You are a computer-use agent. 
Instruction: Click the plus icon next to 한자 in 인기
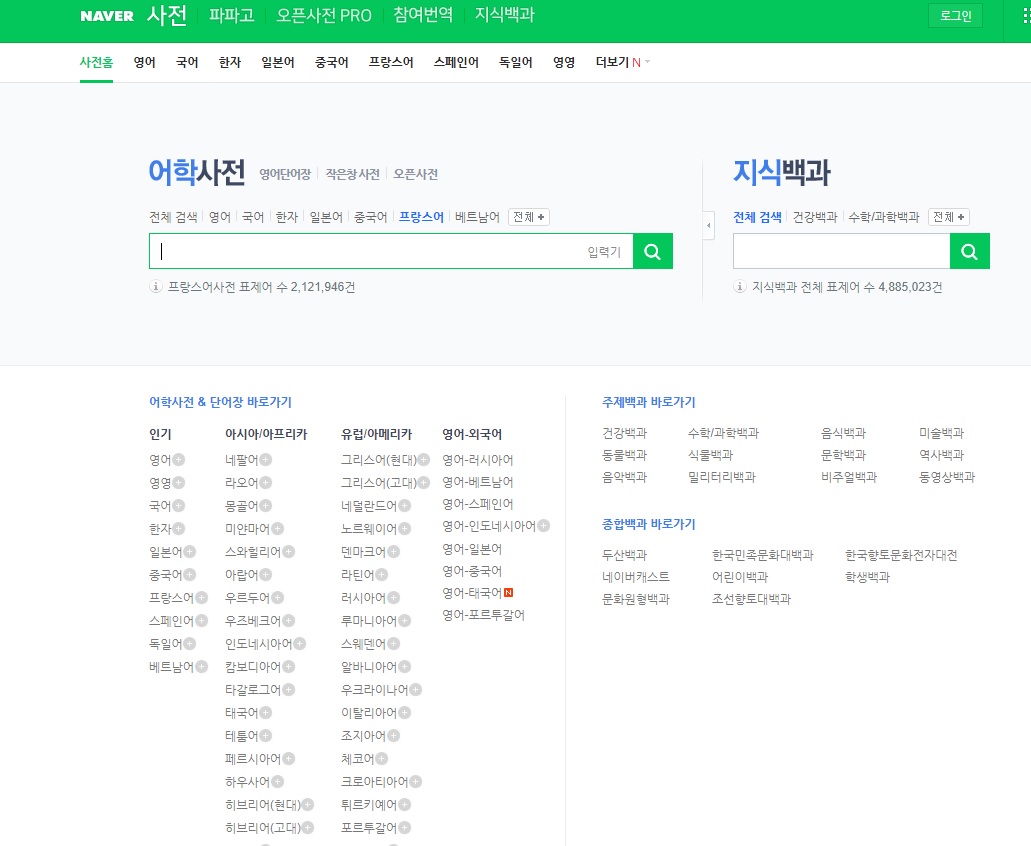tap(179, 529)
